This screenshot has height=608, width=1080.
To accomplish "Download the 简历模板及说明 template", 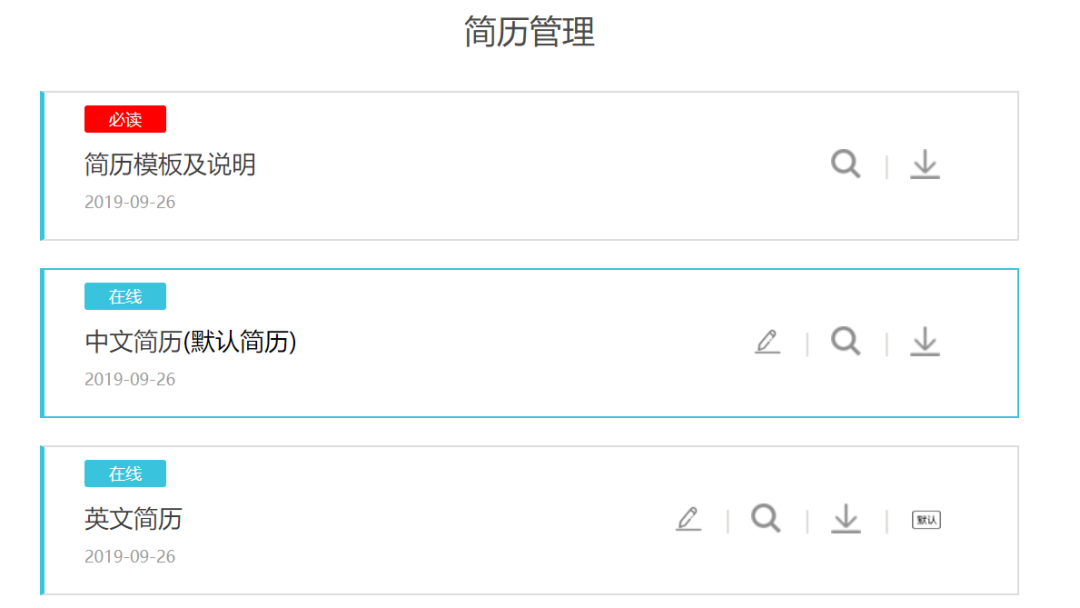I will pos(924,165).
